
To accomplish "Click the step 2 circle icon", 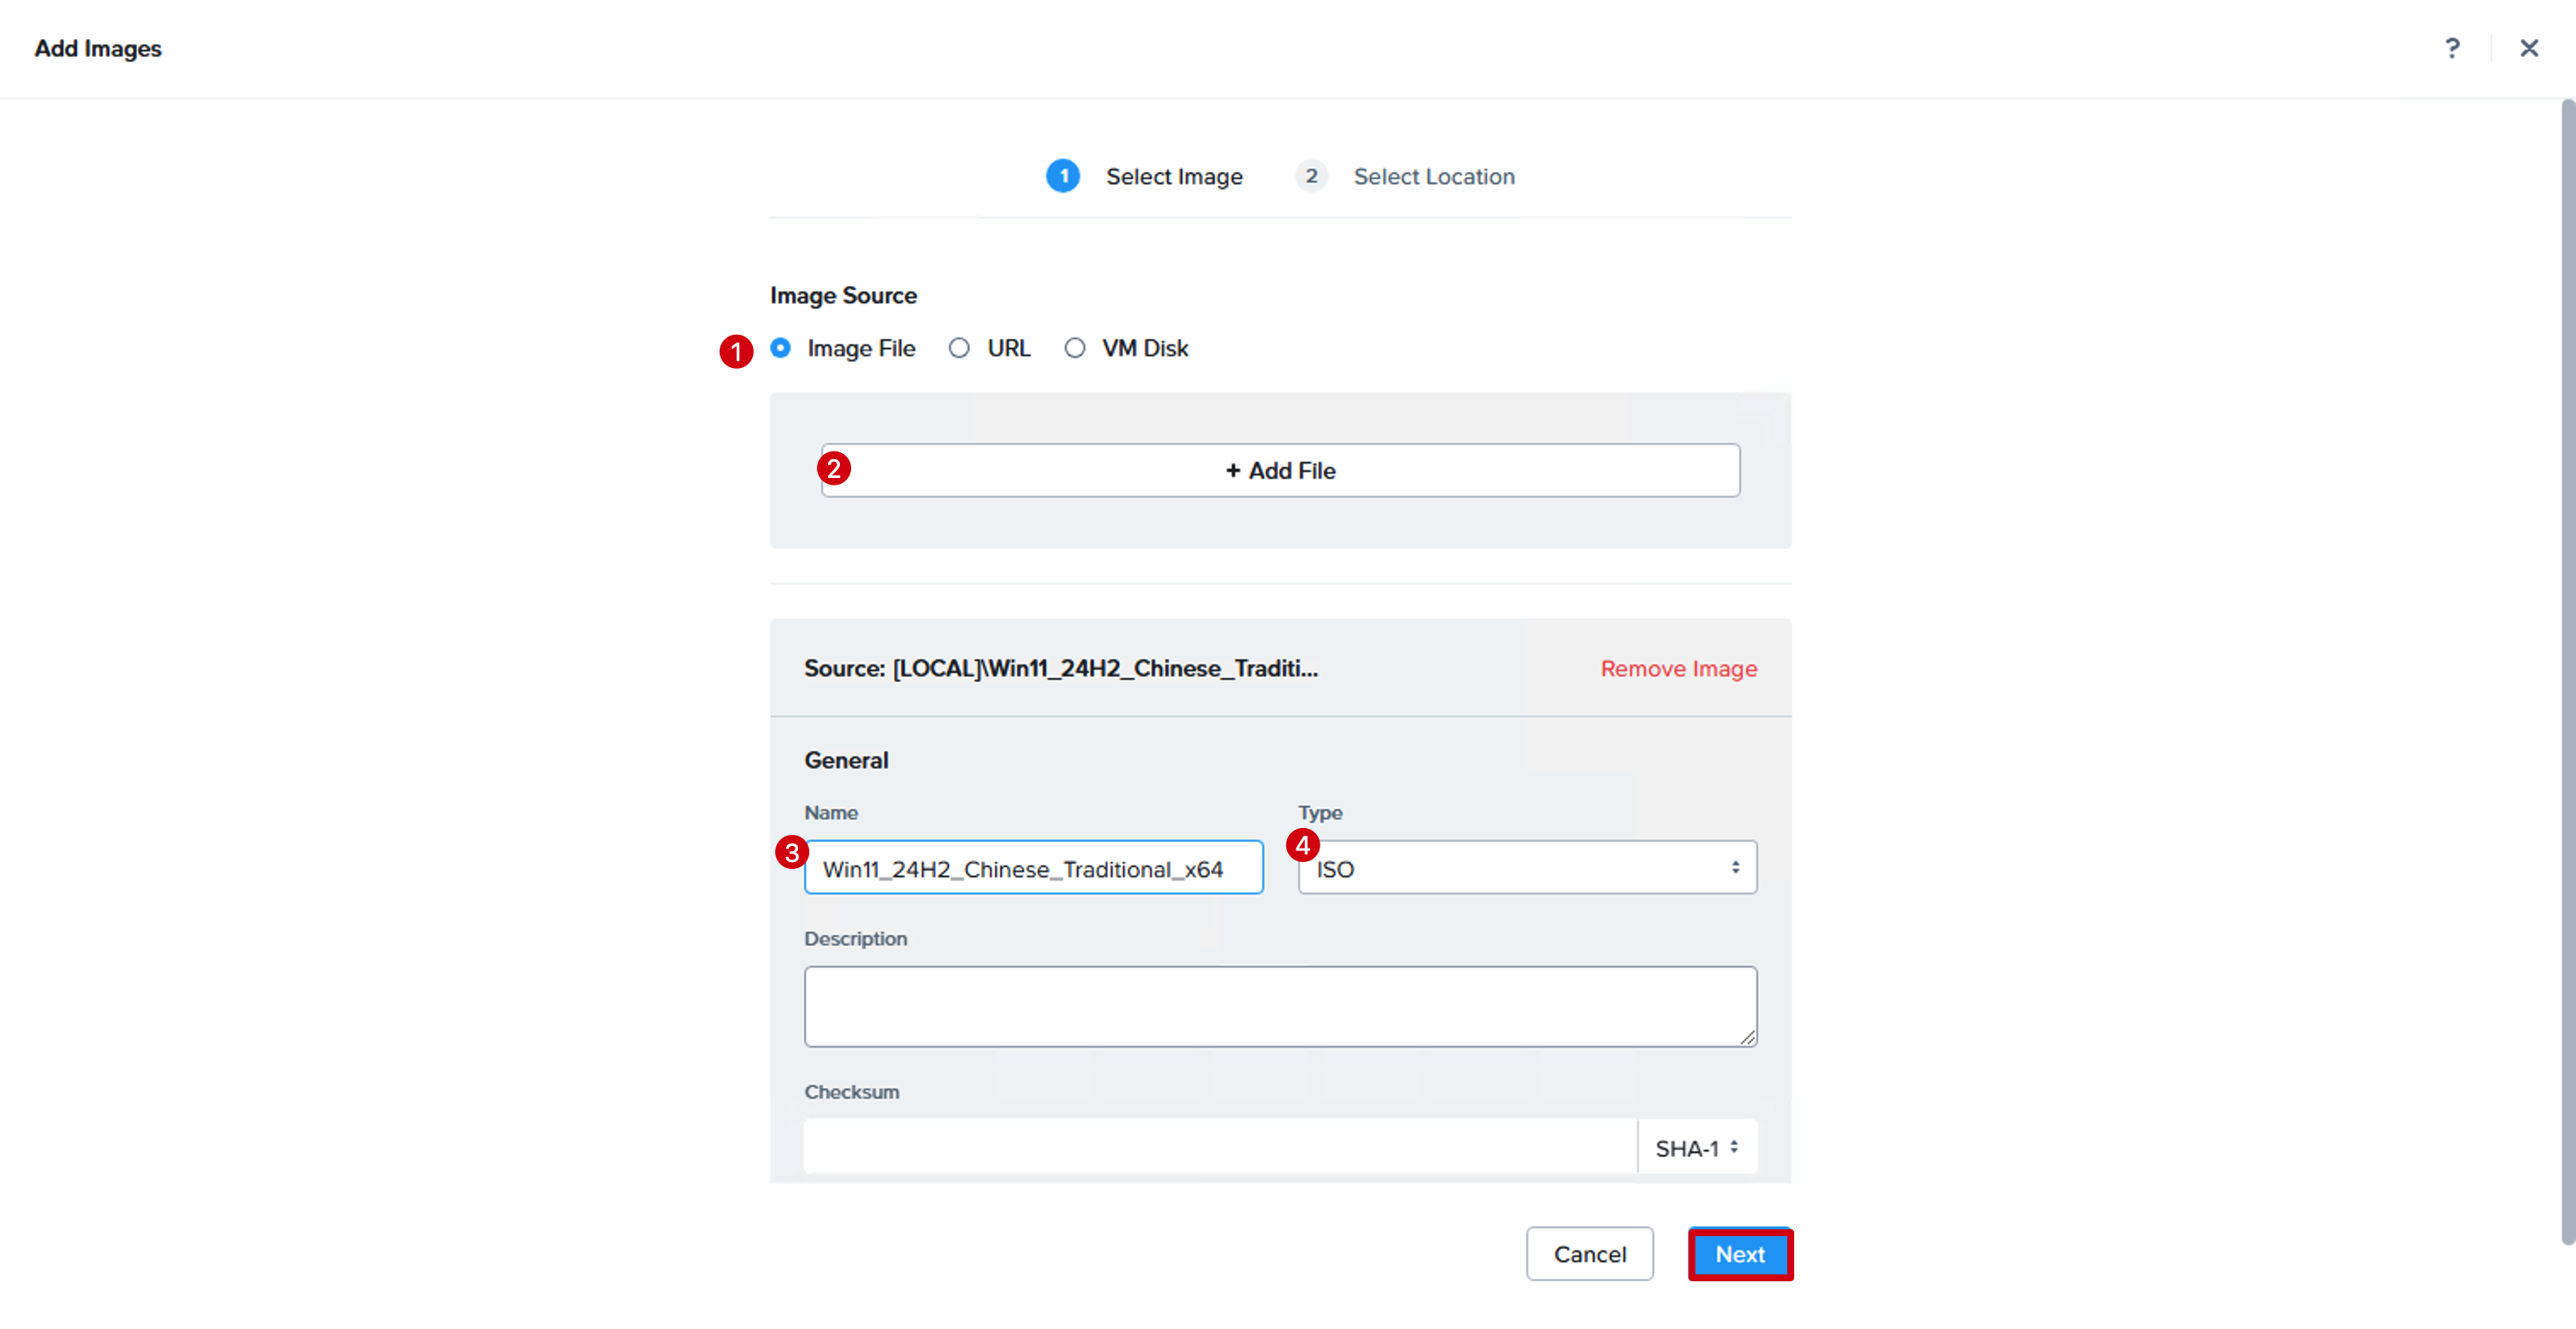I will pos(1311,176).
